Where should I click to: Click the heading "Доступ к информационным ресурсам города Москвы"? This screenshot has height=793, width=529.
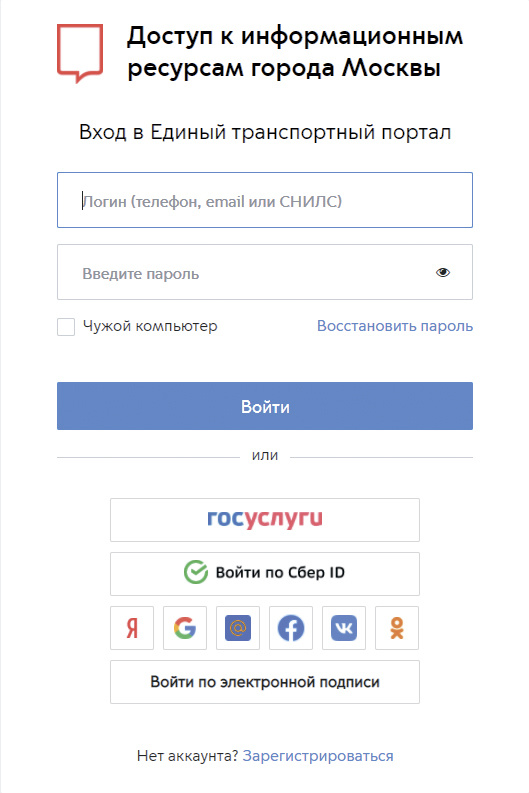(295, 52)
